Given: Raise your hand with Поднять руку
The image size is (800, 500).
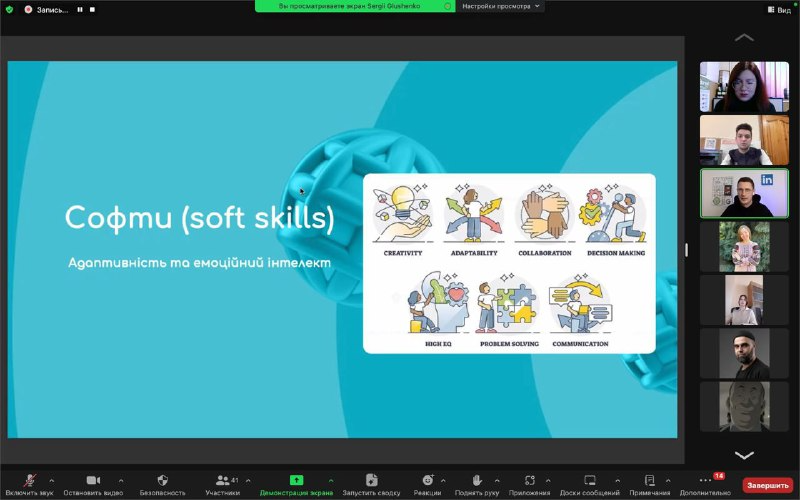Looking at the screenshot, I should 478,481.
